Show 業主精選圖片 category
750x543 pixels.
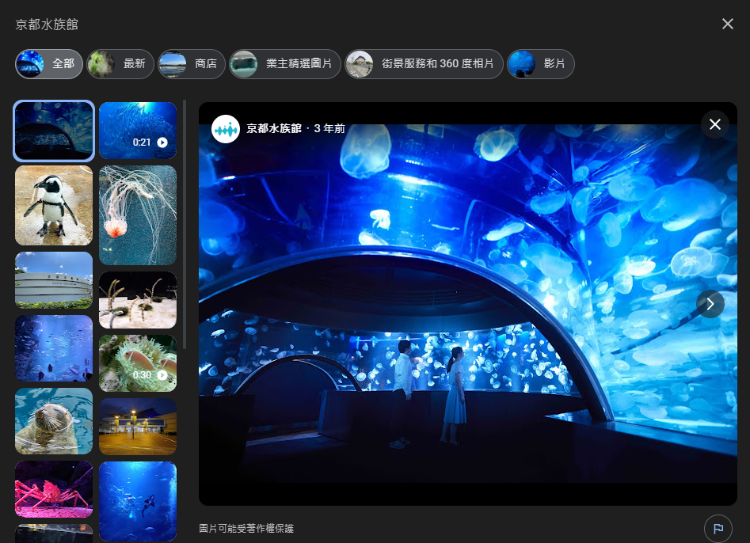[x=285, y=64]
